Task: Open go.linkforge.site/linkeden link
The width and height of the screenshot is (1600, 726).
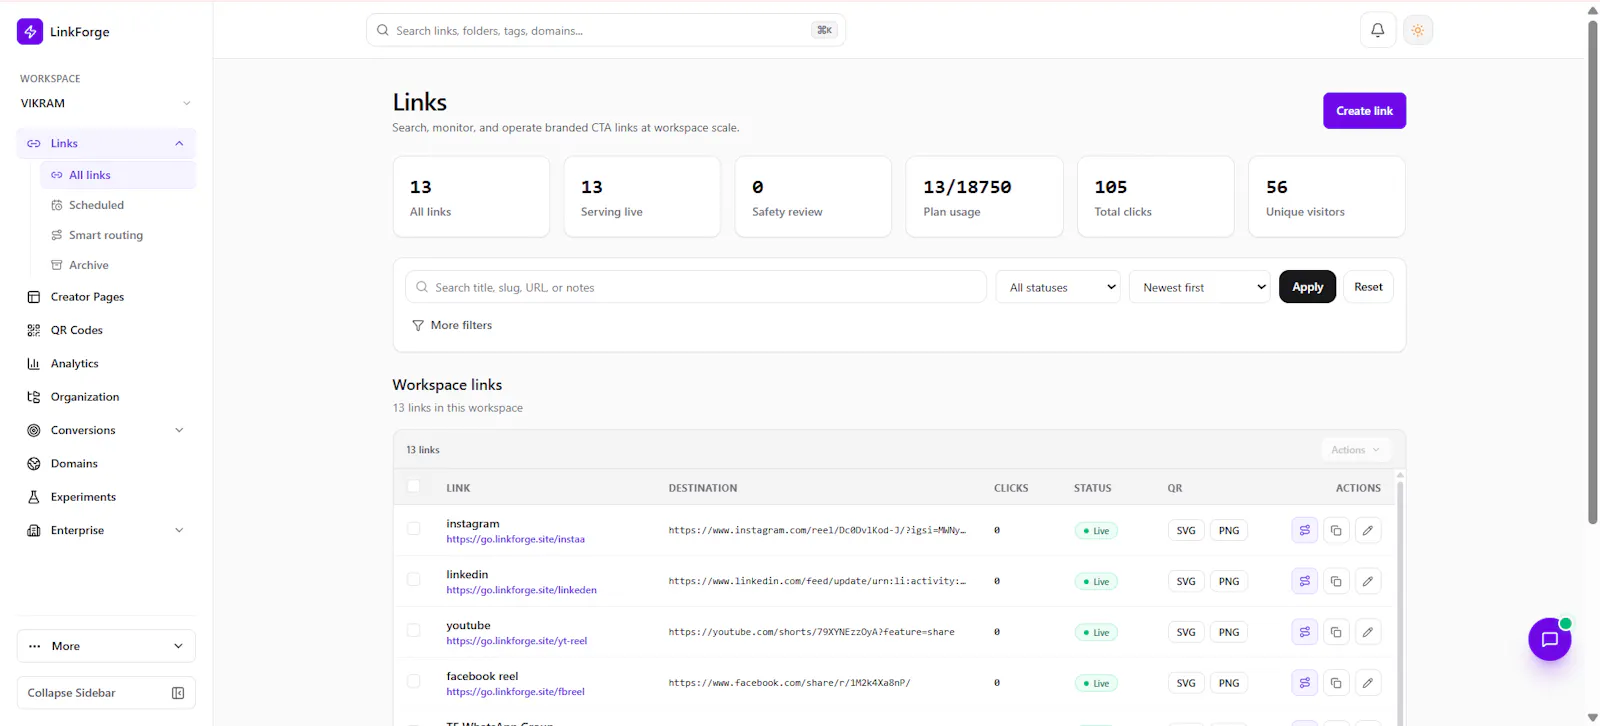Action: [521, 590]
